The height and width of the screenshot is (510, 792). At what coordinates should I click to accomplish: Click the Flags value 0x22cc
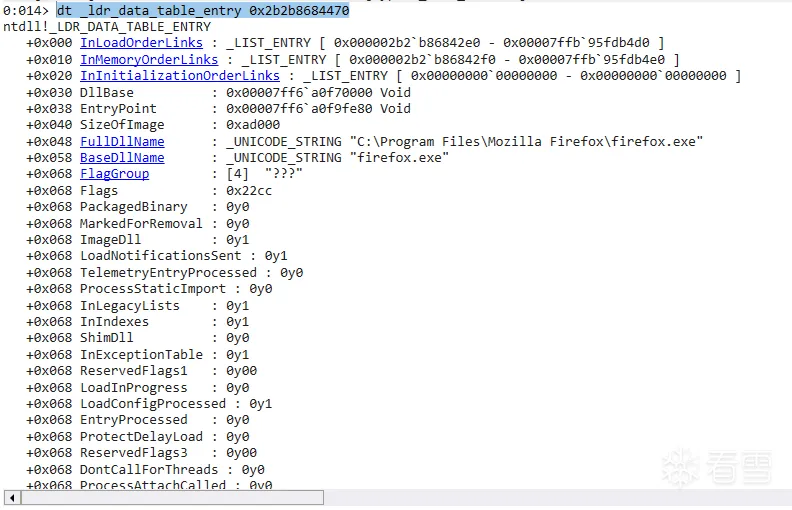pyautogui.click(x=249, y=190)
